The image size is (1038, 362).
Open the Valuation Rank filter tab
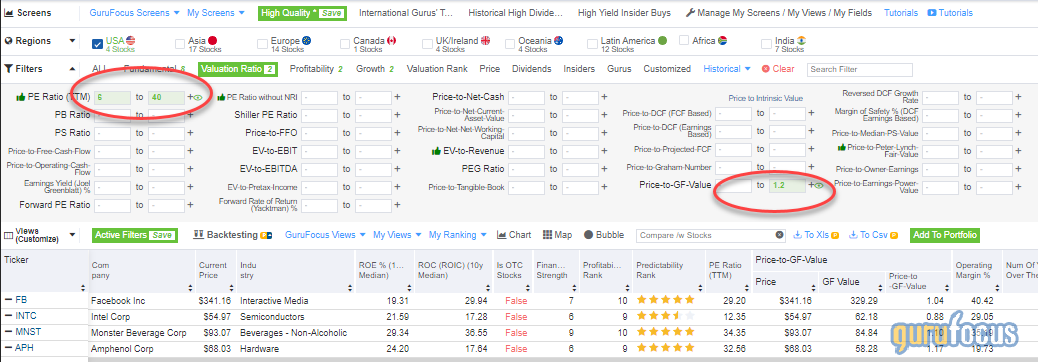point(437,69)
